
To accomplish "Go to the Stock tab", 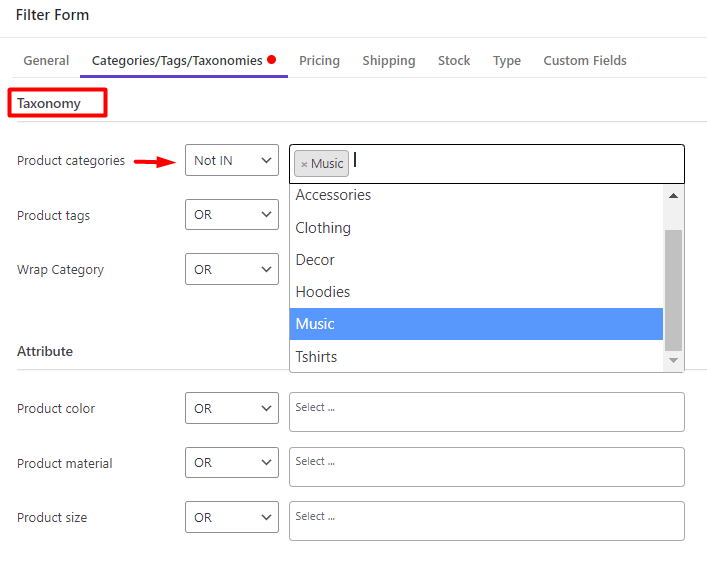I will pos(454,60).
